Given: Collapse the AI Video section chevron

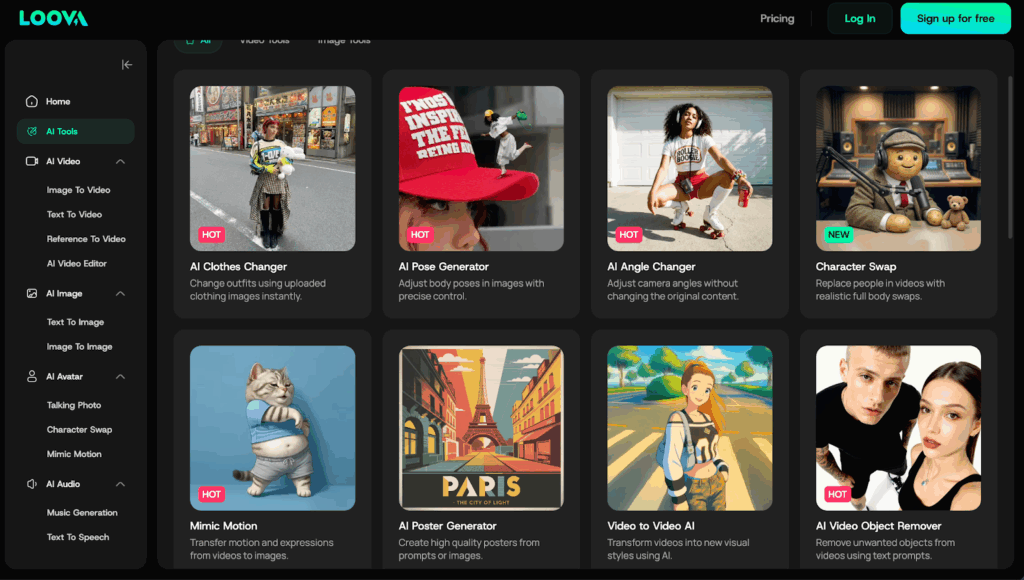Looking at the screenshot, I should point(120,161).
